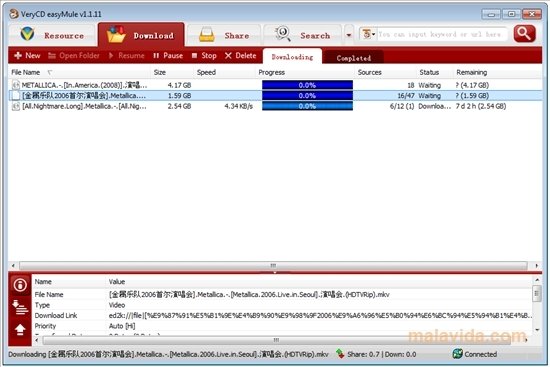
Task: Click the Type Video detail row
Action: click(282, 305)
